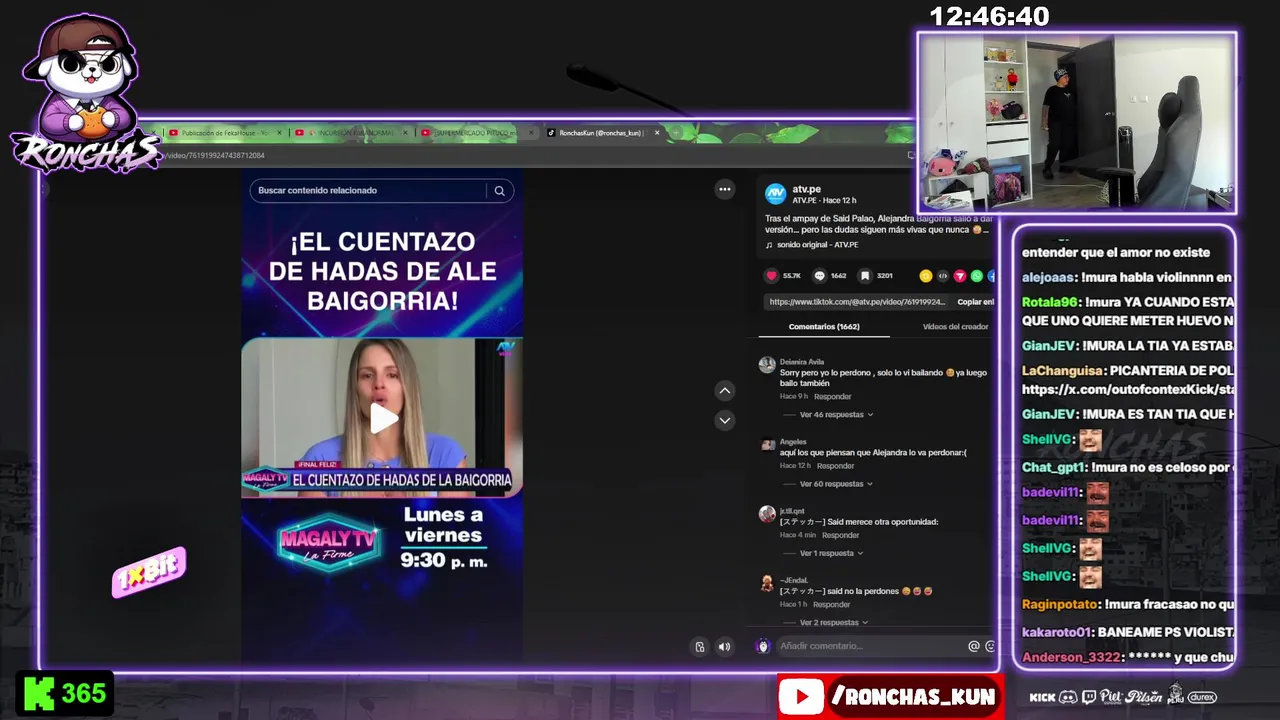This screenshot has width=1280, height=720.
Task: Expand 'Ver 46 respuestas'
Action: 836,414
